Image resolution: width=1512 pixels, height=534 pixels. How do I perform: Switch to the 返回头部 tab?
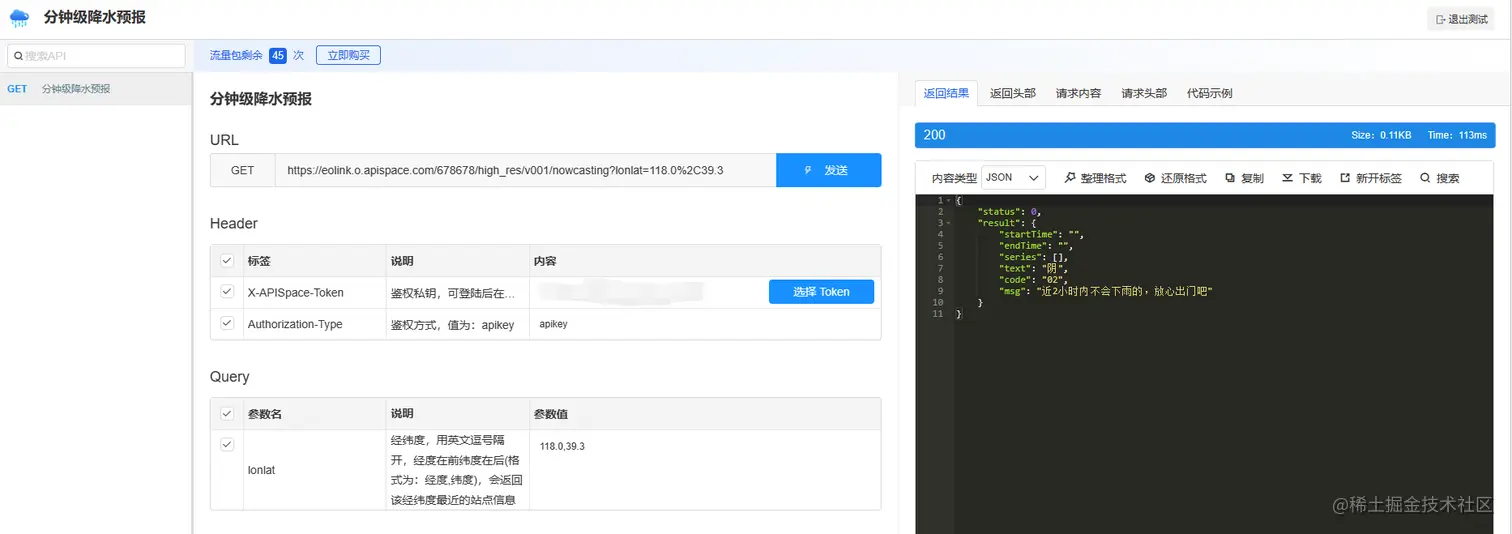coord(1012,93)
